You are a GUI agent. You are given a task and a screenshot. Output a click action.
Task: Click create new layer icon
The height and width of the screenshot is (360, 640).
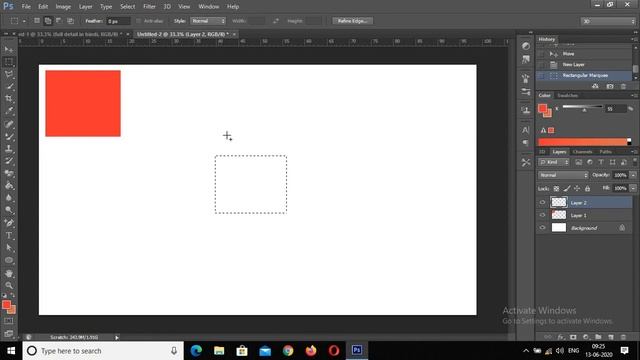pos(611,337)
